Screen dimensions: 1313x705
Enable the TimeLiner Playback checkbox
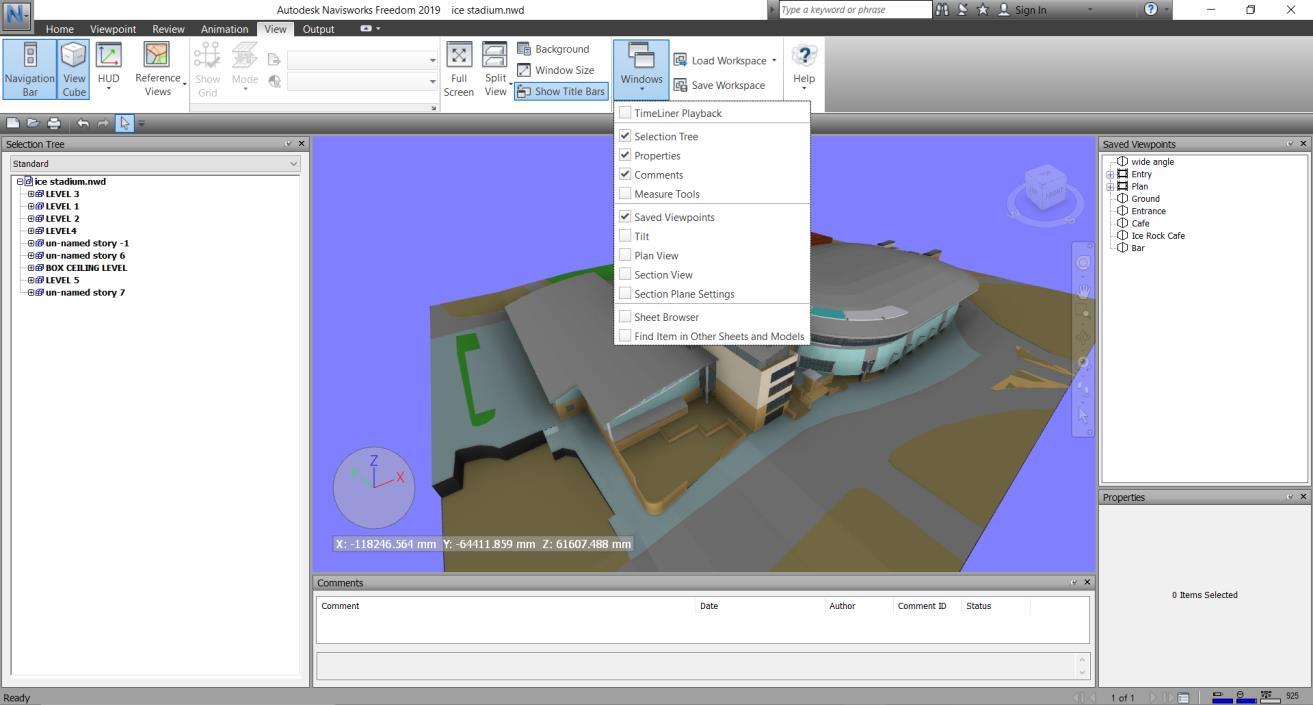pyautogui.click(x=625, y=113)
